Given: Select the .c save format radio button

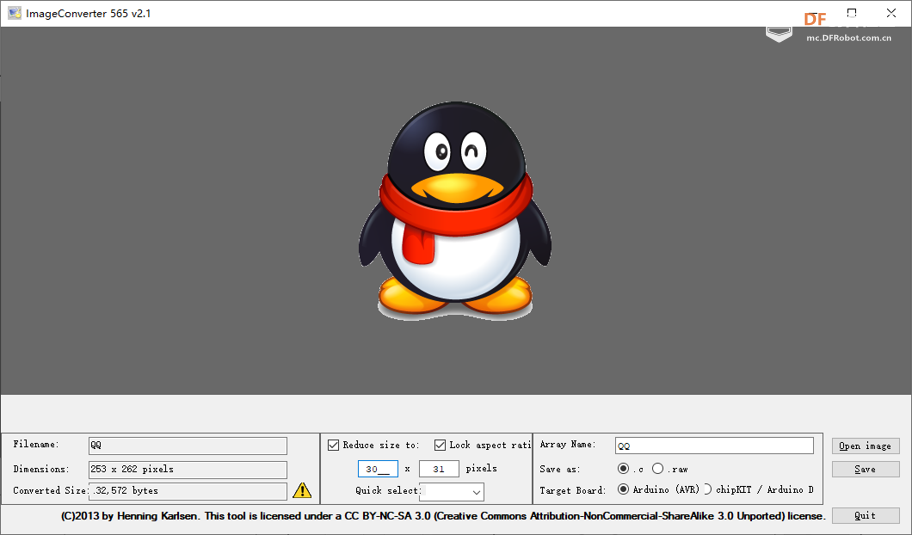Looking at the screenshot, I should tap(623, 468).
